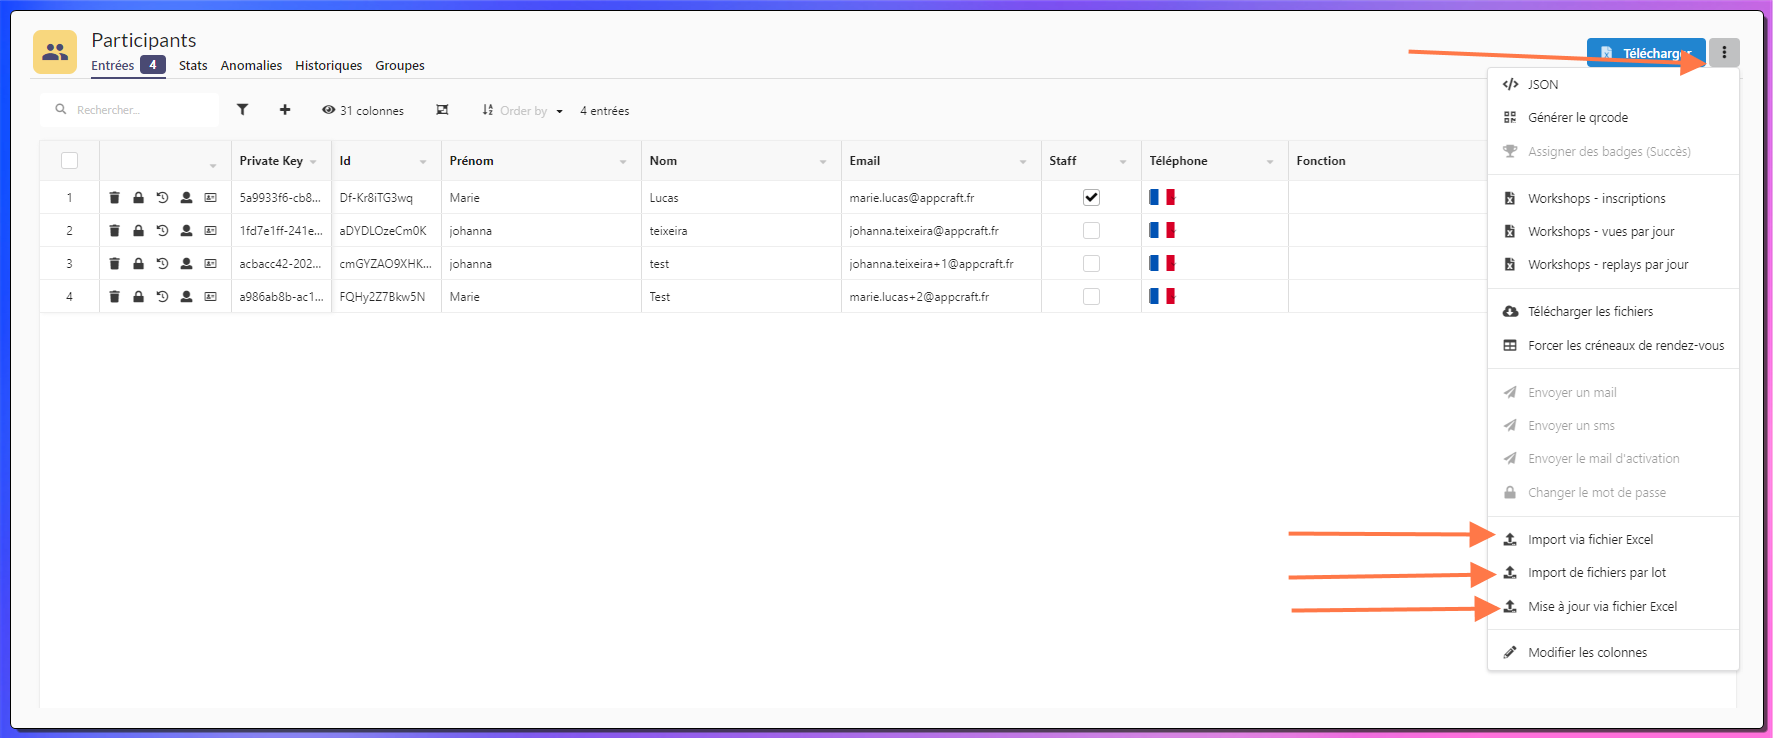This screenshot has height=738, width=1773.
Task: Delete Marie Lucas row with trash icon
Action: [114, 198]
